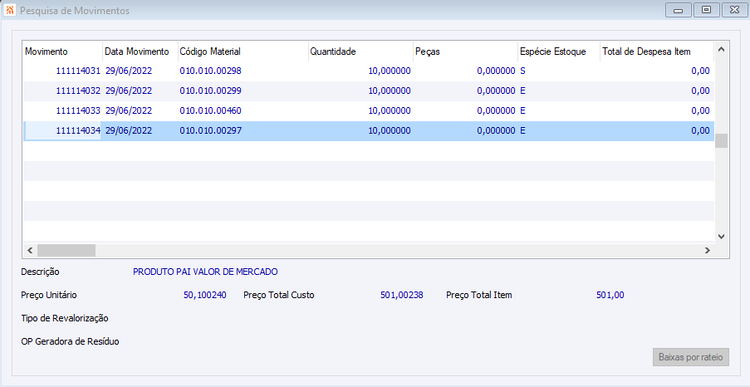Select row with material code 010.010.00460

tap(369, 111)
